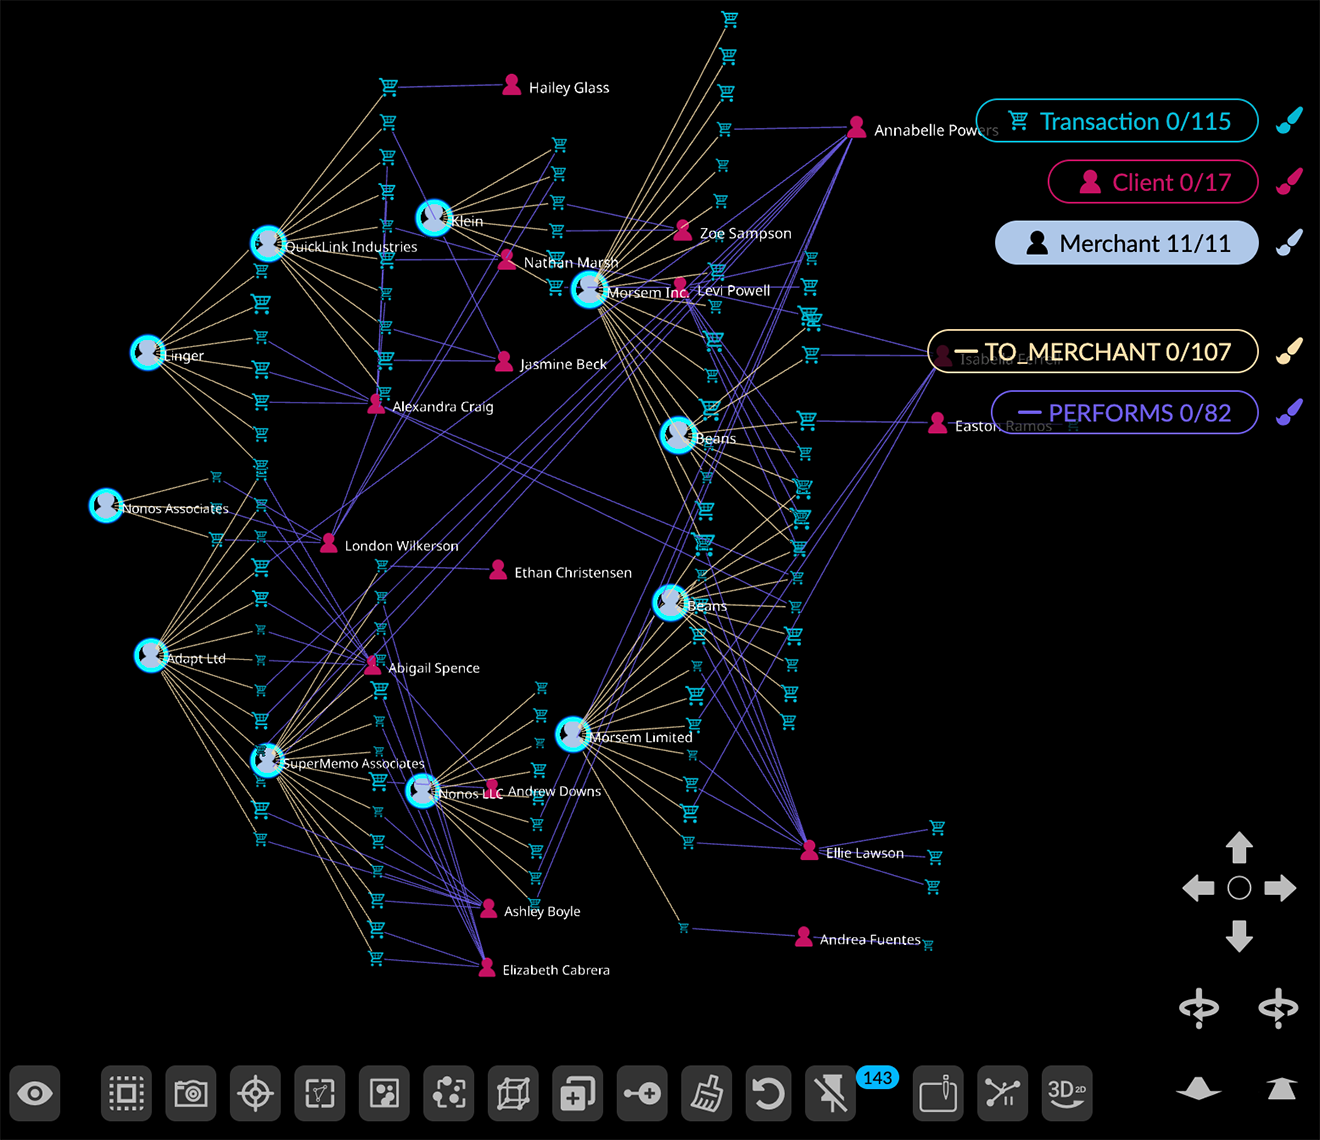
Task: Open the region selection tool icon
Action: (319, 1093)
